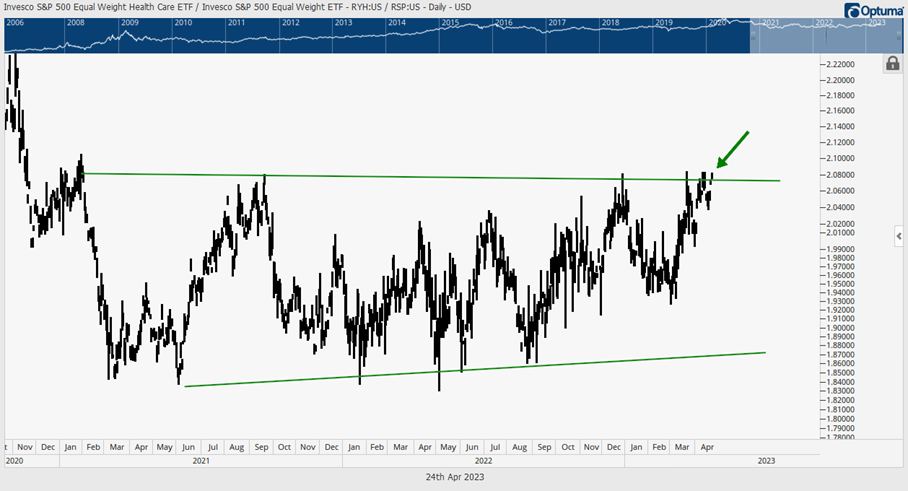The image size is (908, 491).
Task: Choose 2016 in the overview timeline
Action: coord(504,23)
